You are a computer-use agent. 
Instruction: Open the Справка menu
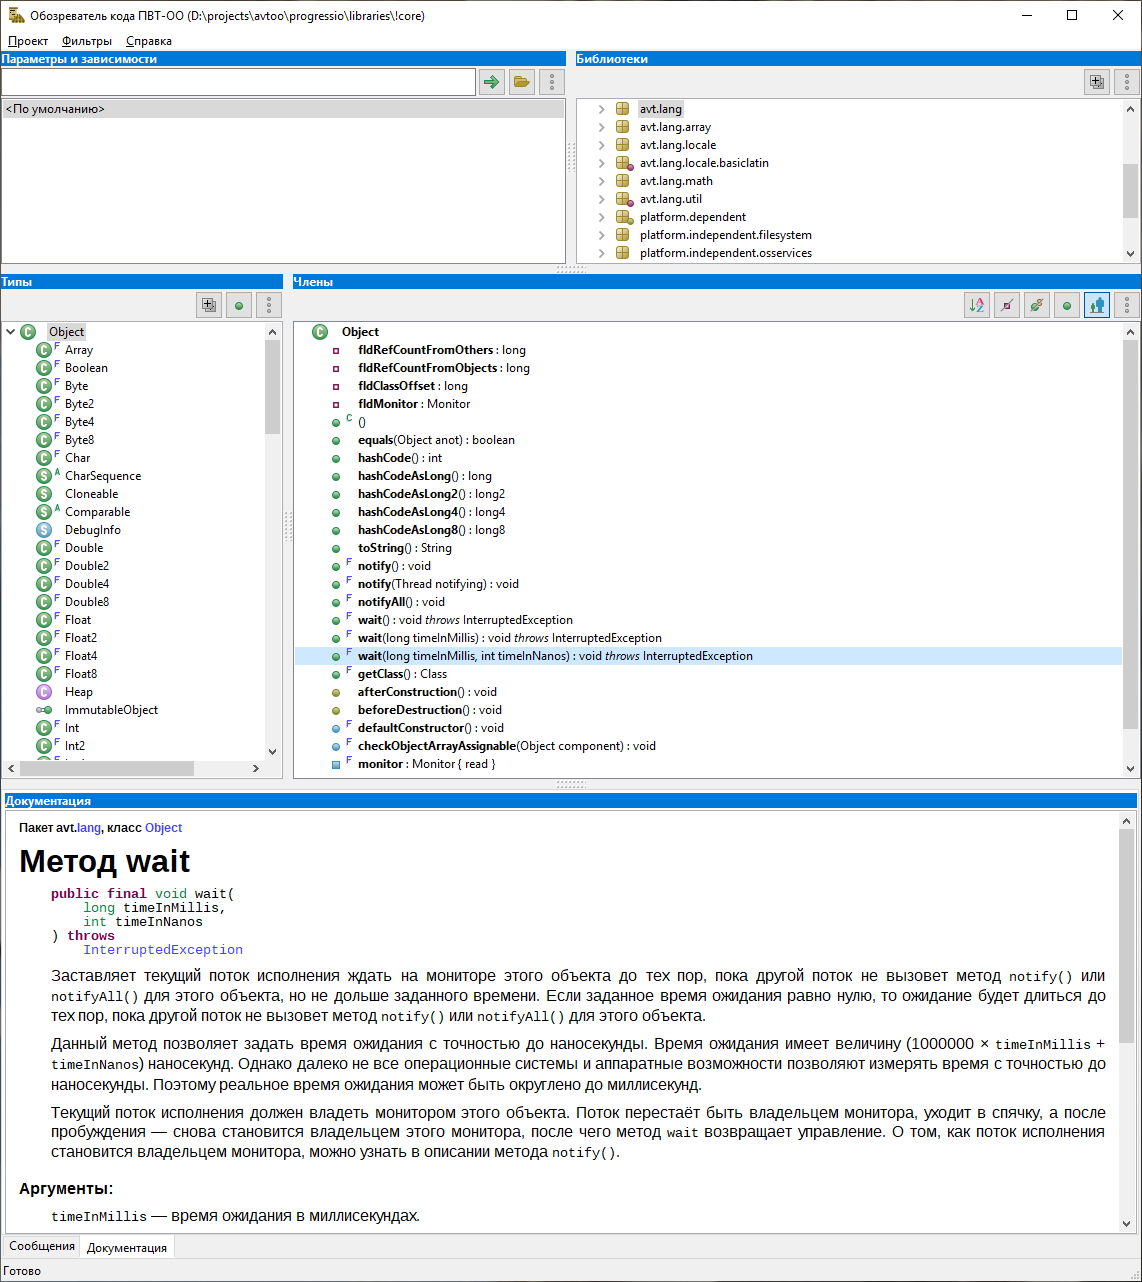click(x=149, y=41)
